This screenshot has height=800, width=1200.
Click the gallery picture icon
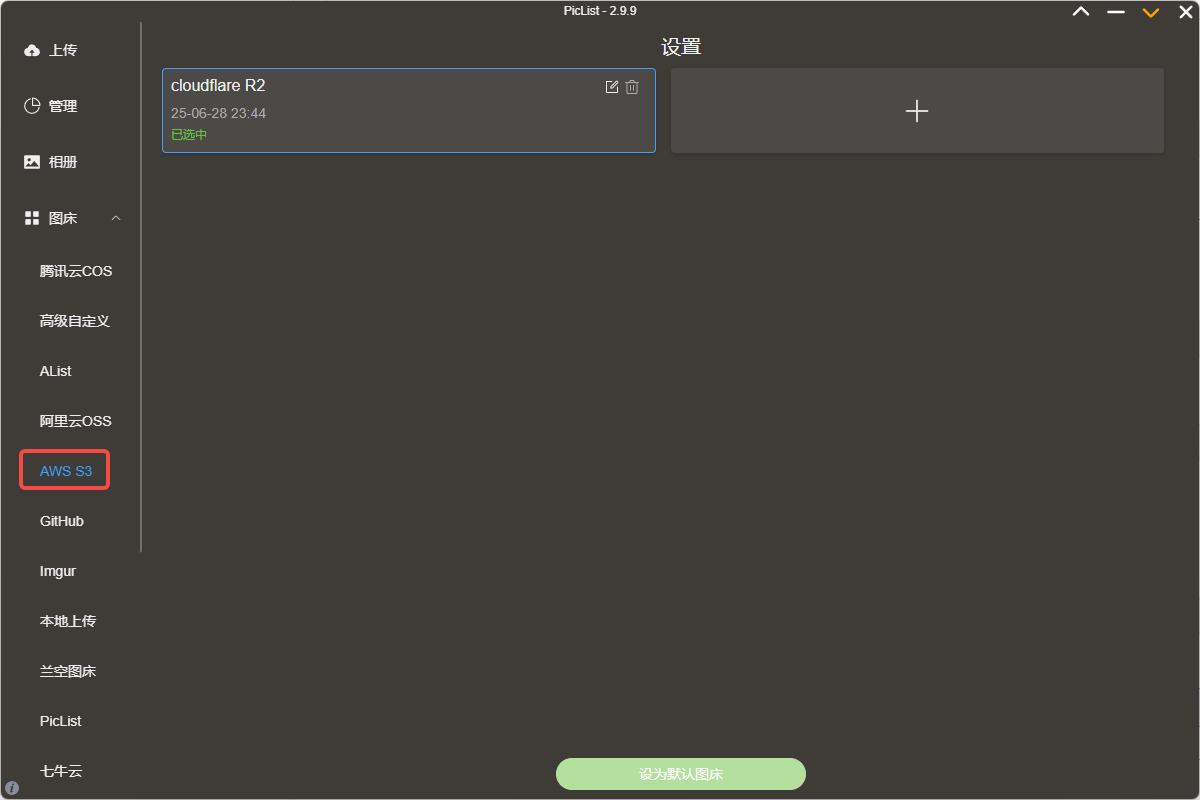coord(32,162)
